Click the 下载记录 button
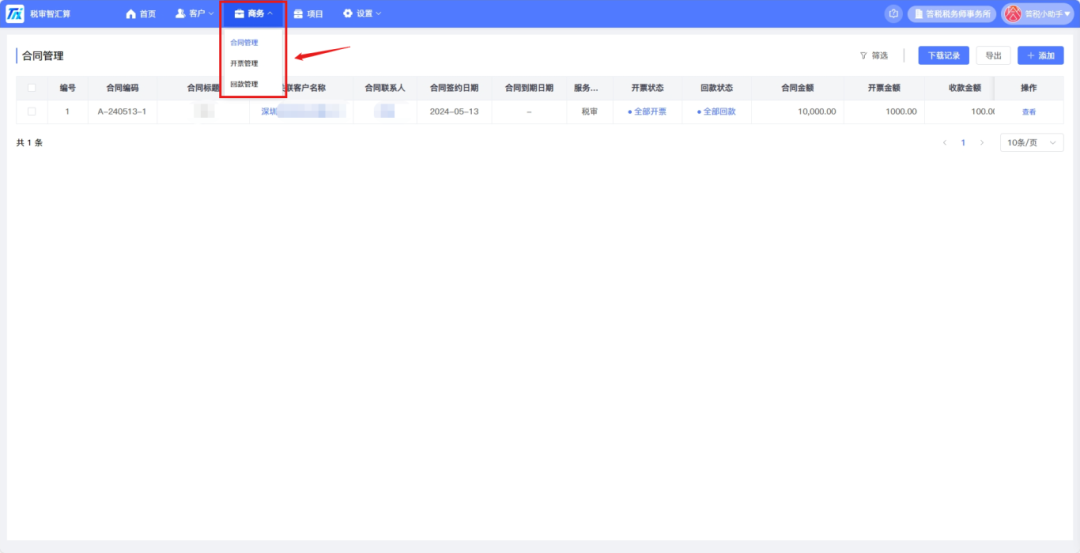Viewport: 1080px width, 553px height. (944, 56)
